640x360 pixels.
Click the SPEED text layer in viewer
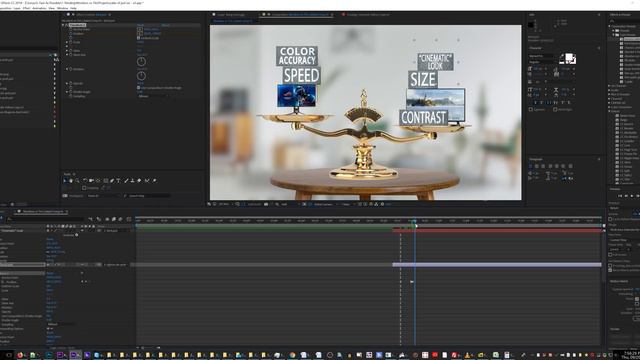302,76
